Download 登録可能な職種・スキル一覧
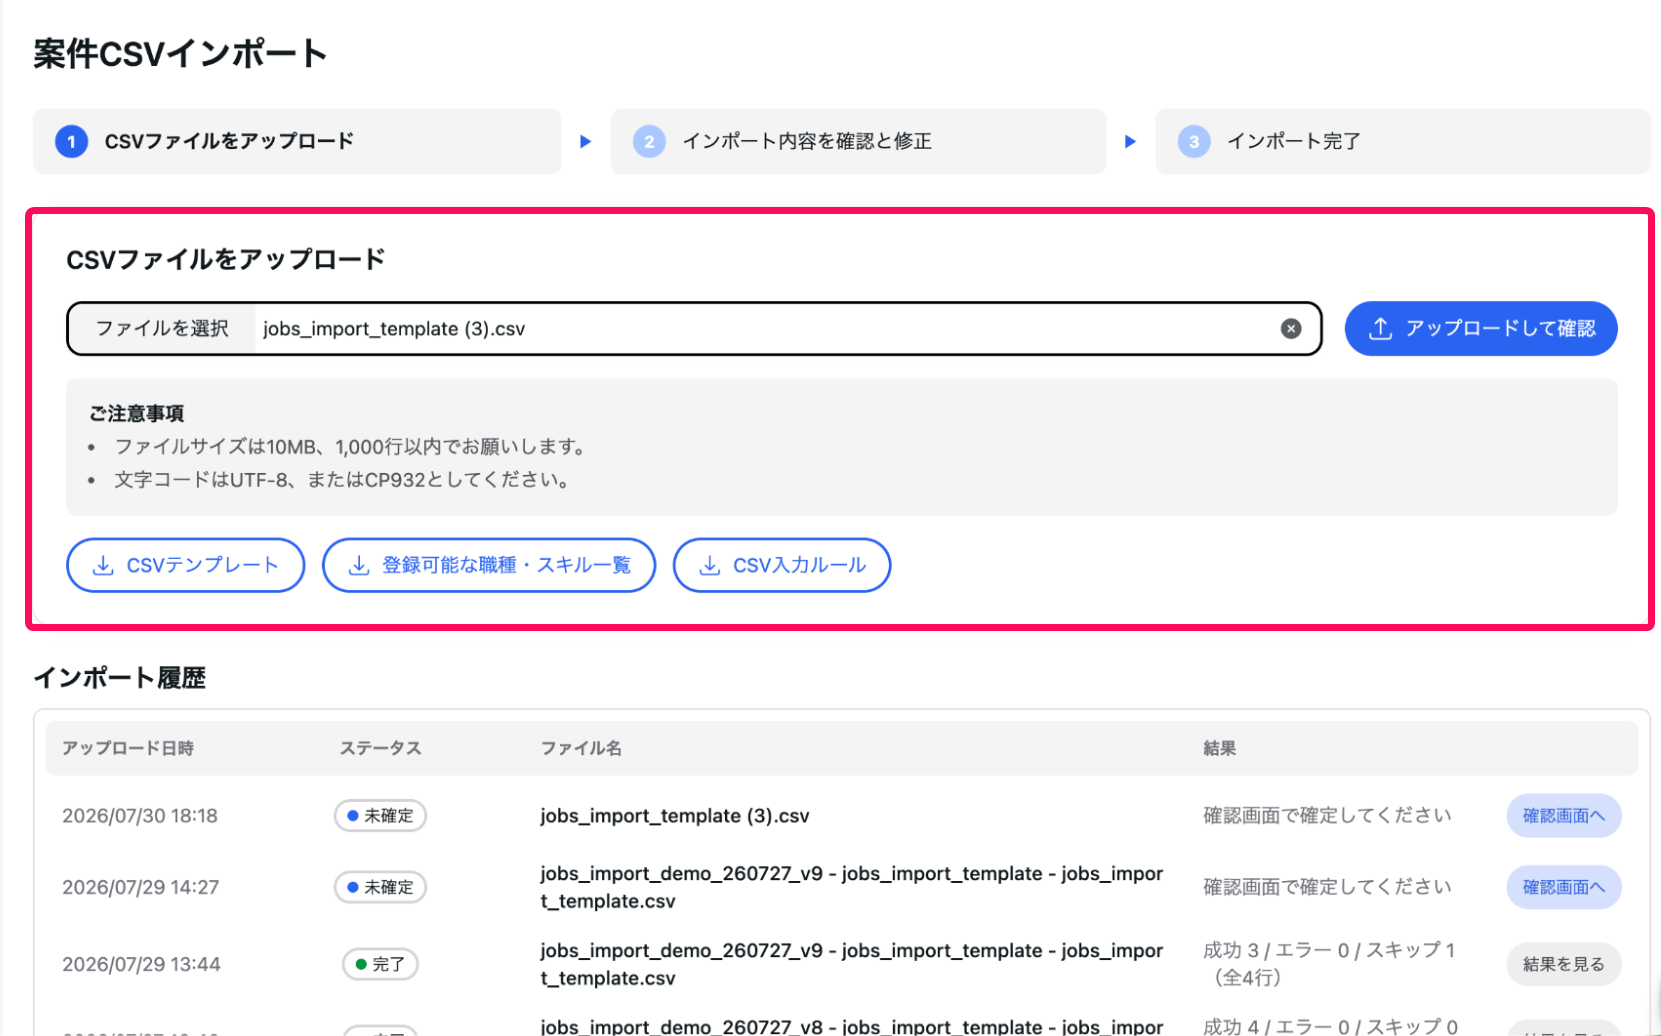This screenshot has width=1661, height=1036. click(488, 565)
